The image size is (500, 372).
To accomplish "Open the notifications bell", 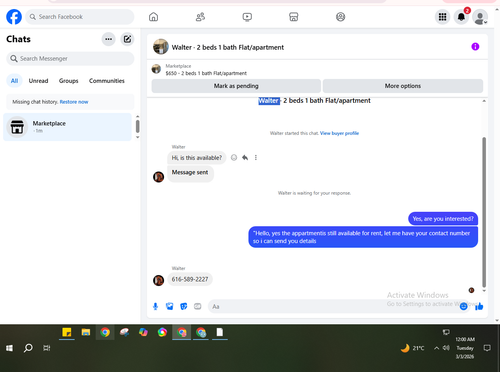I will click(461, 17).
